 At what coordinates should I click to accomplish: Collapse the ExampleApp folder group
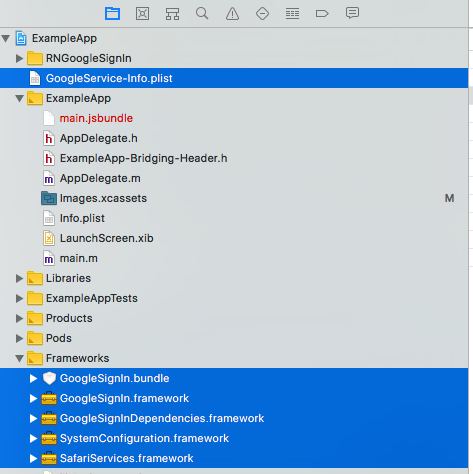pos(20,98)
